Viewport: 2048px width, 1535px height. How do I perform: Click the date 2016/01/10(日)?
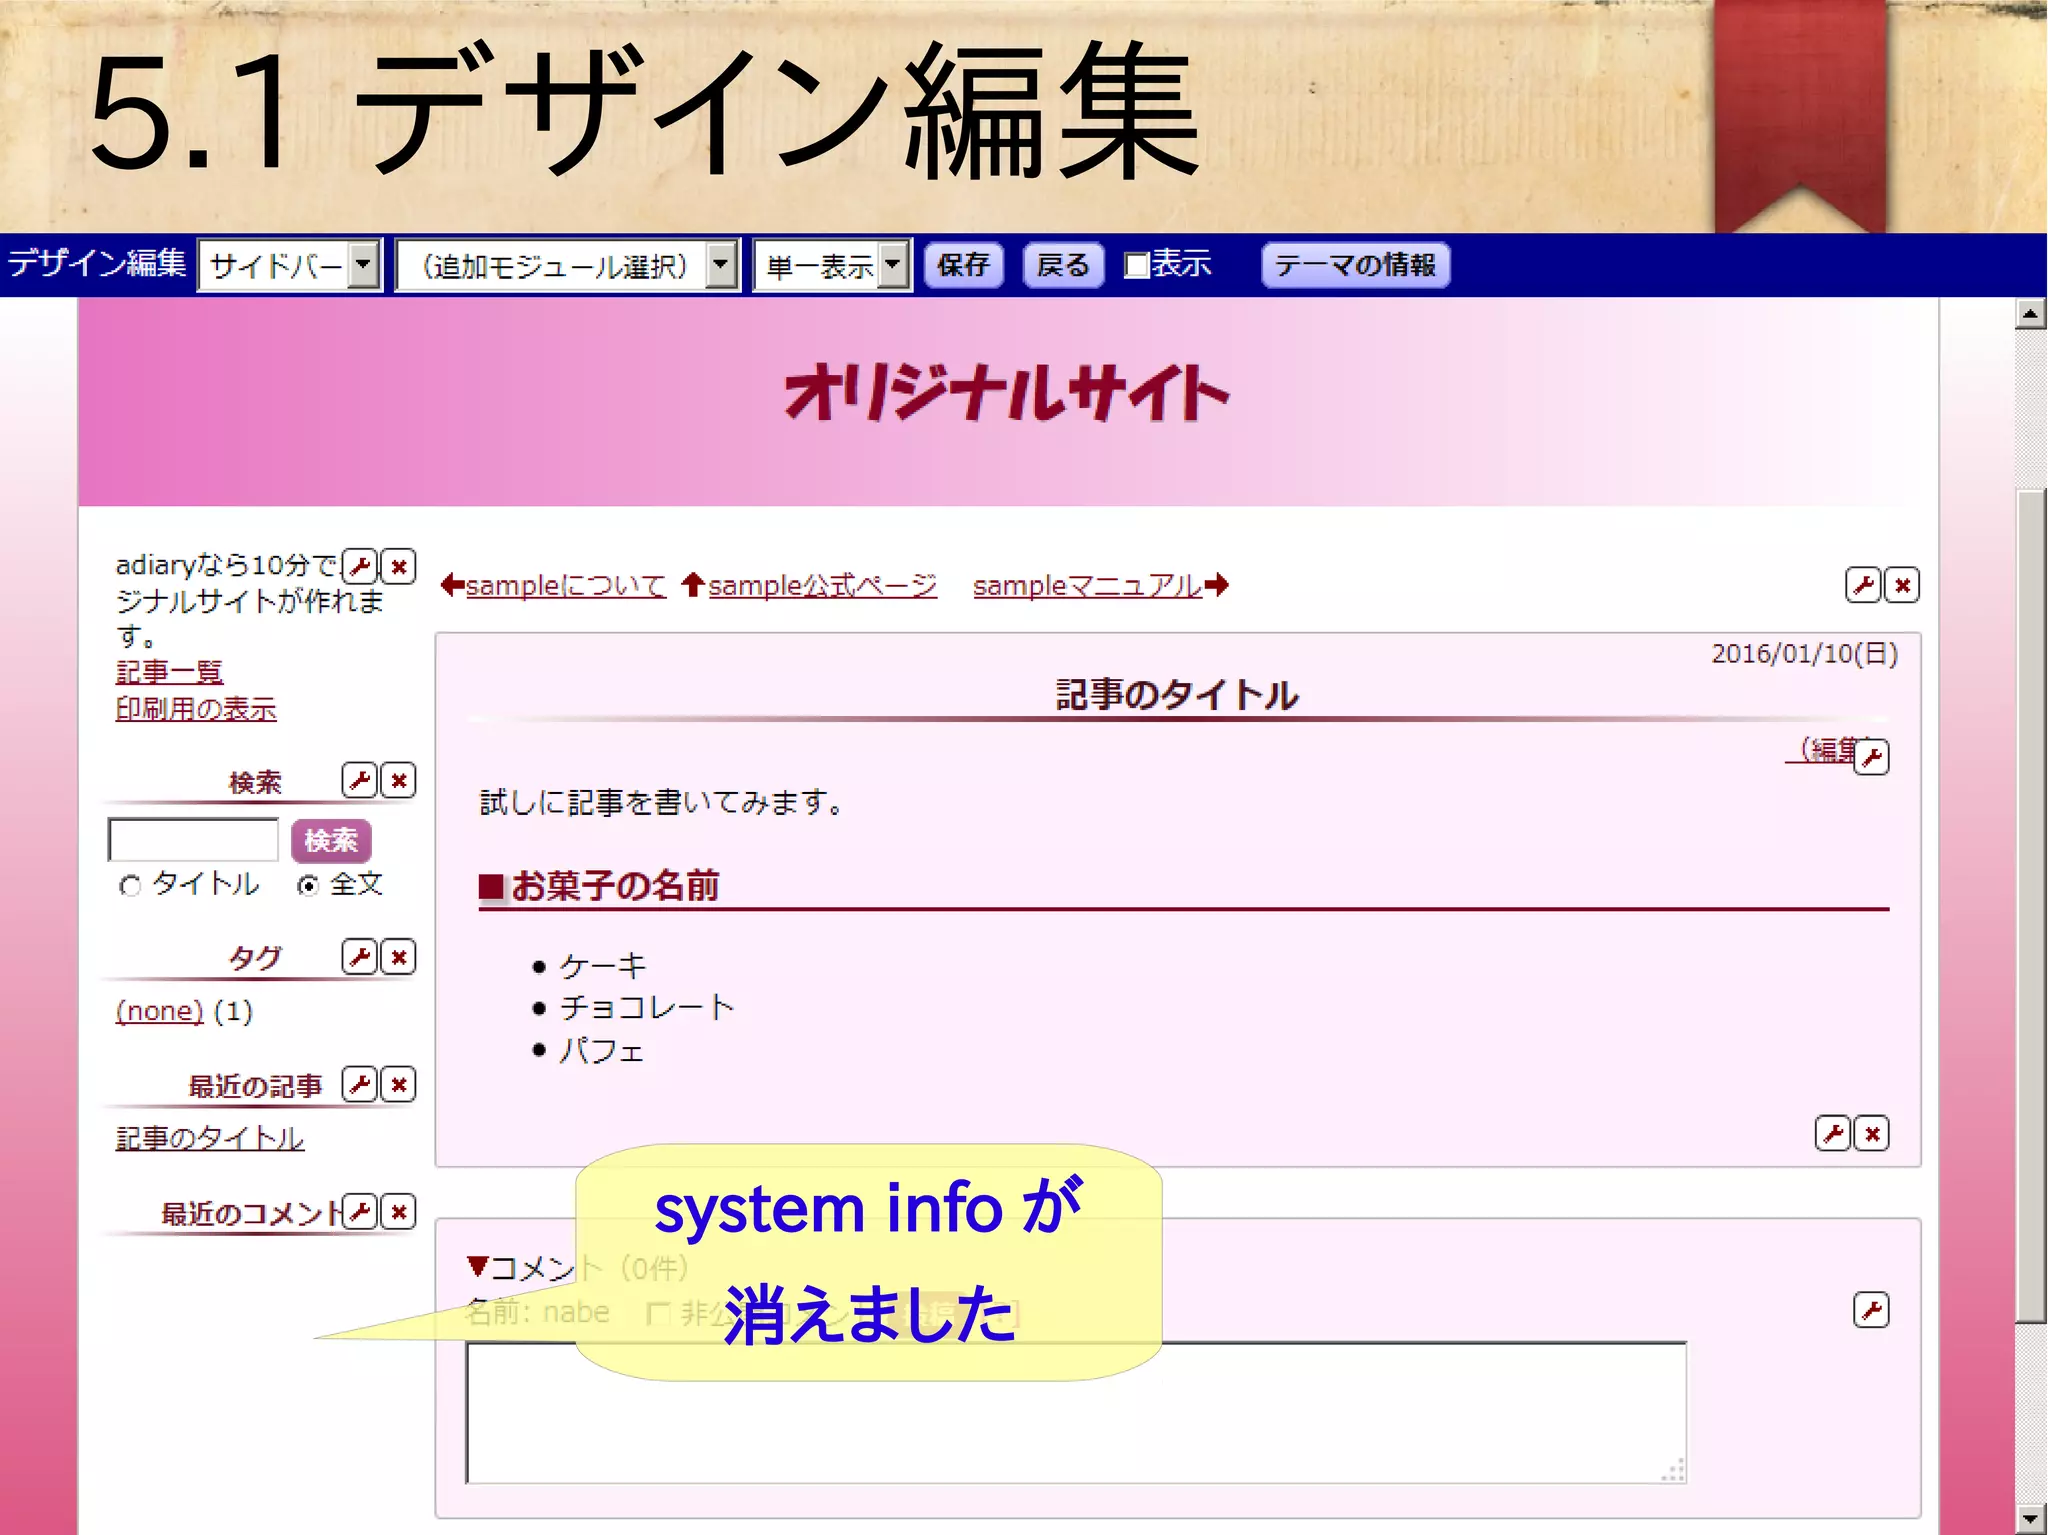pyautogui.click(x=1804, y=654)
